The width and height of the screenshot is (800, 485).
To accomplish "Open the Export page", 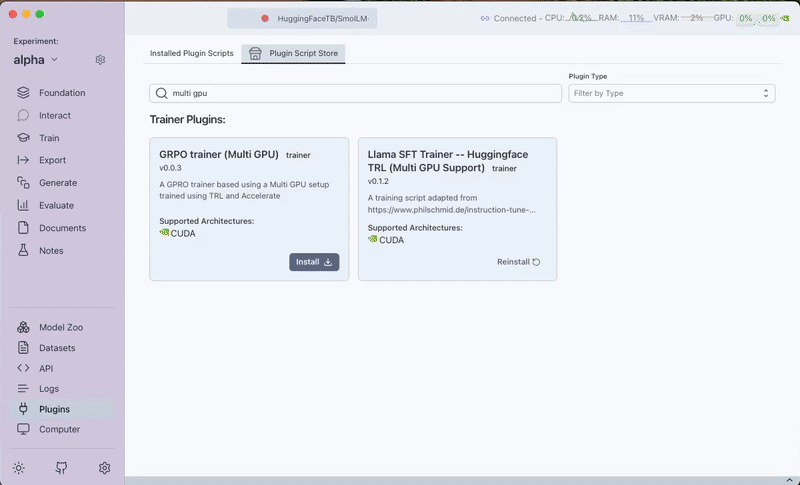I will pyautogui.click(x=52, y=160).
